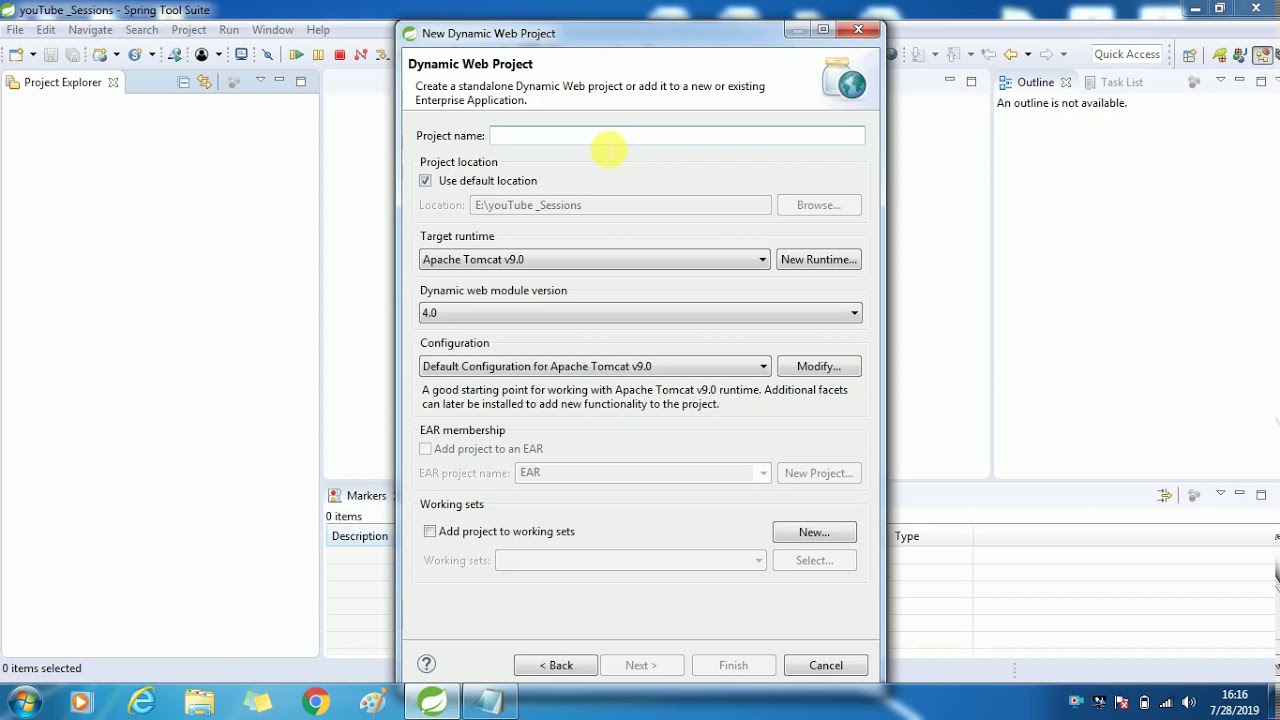Open Internet Explorer from taskbar
This screenshot has width=1280, height=720.
(x=142, y=702)
